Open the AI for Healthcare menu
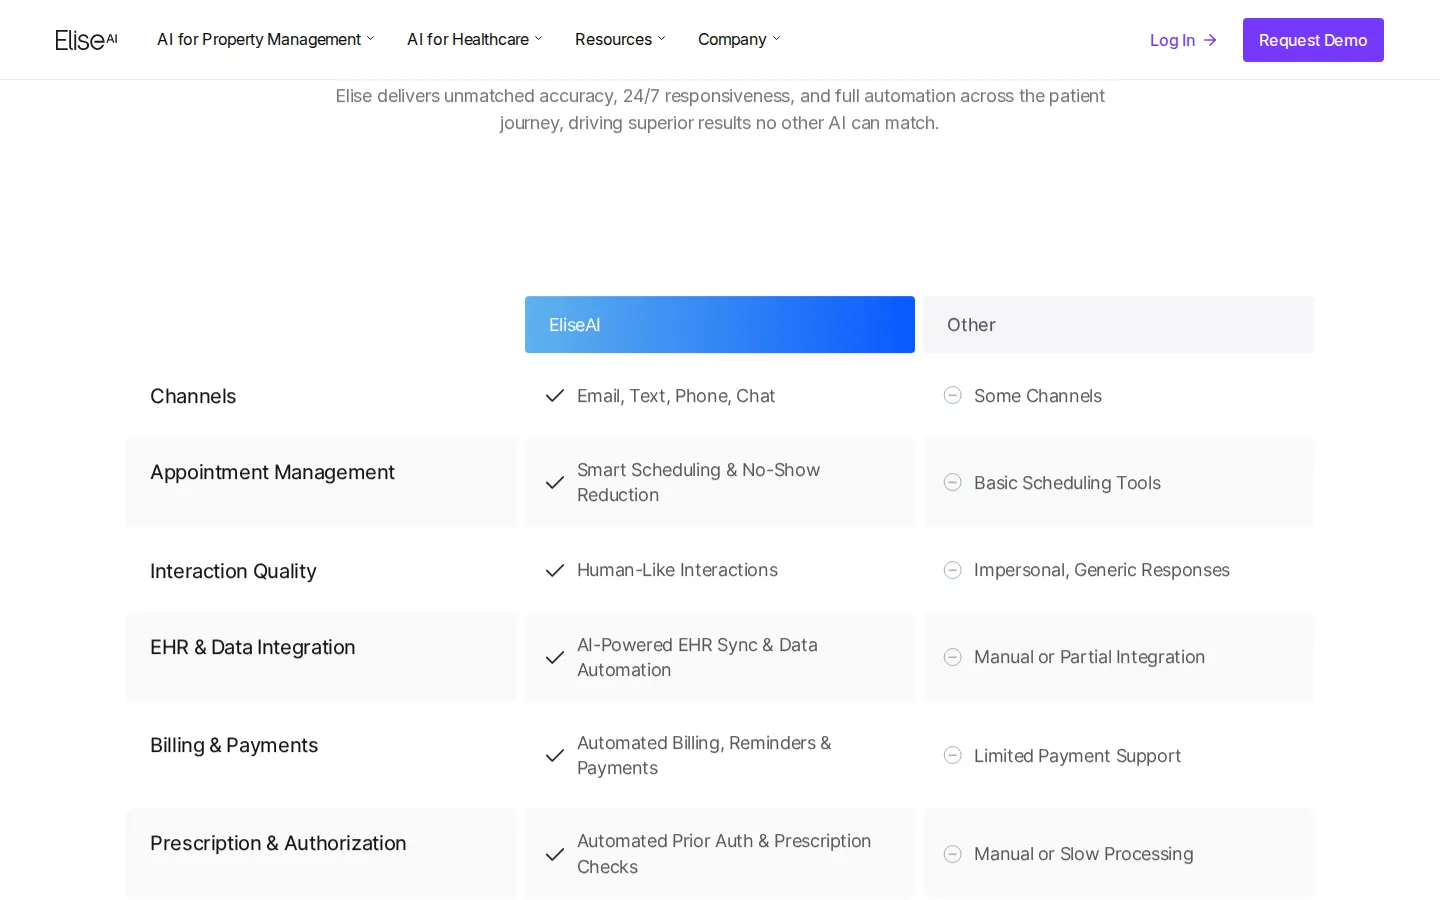 [475, 39]
